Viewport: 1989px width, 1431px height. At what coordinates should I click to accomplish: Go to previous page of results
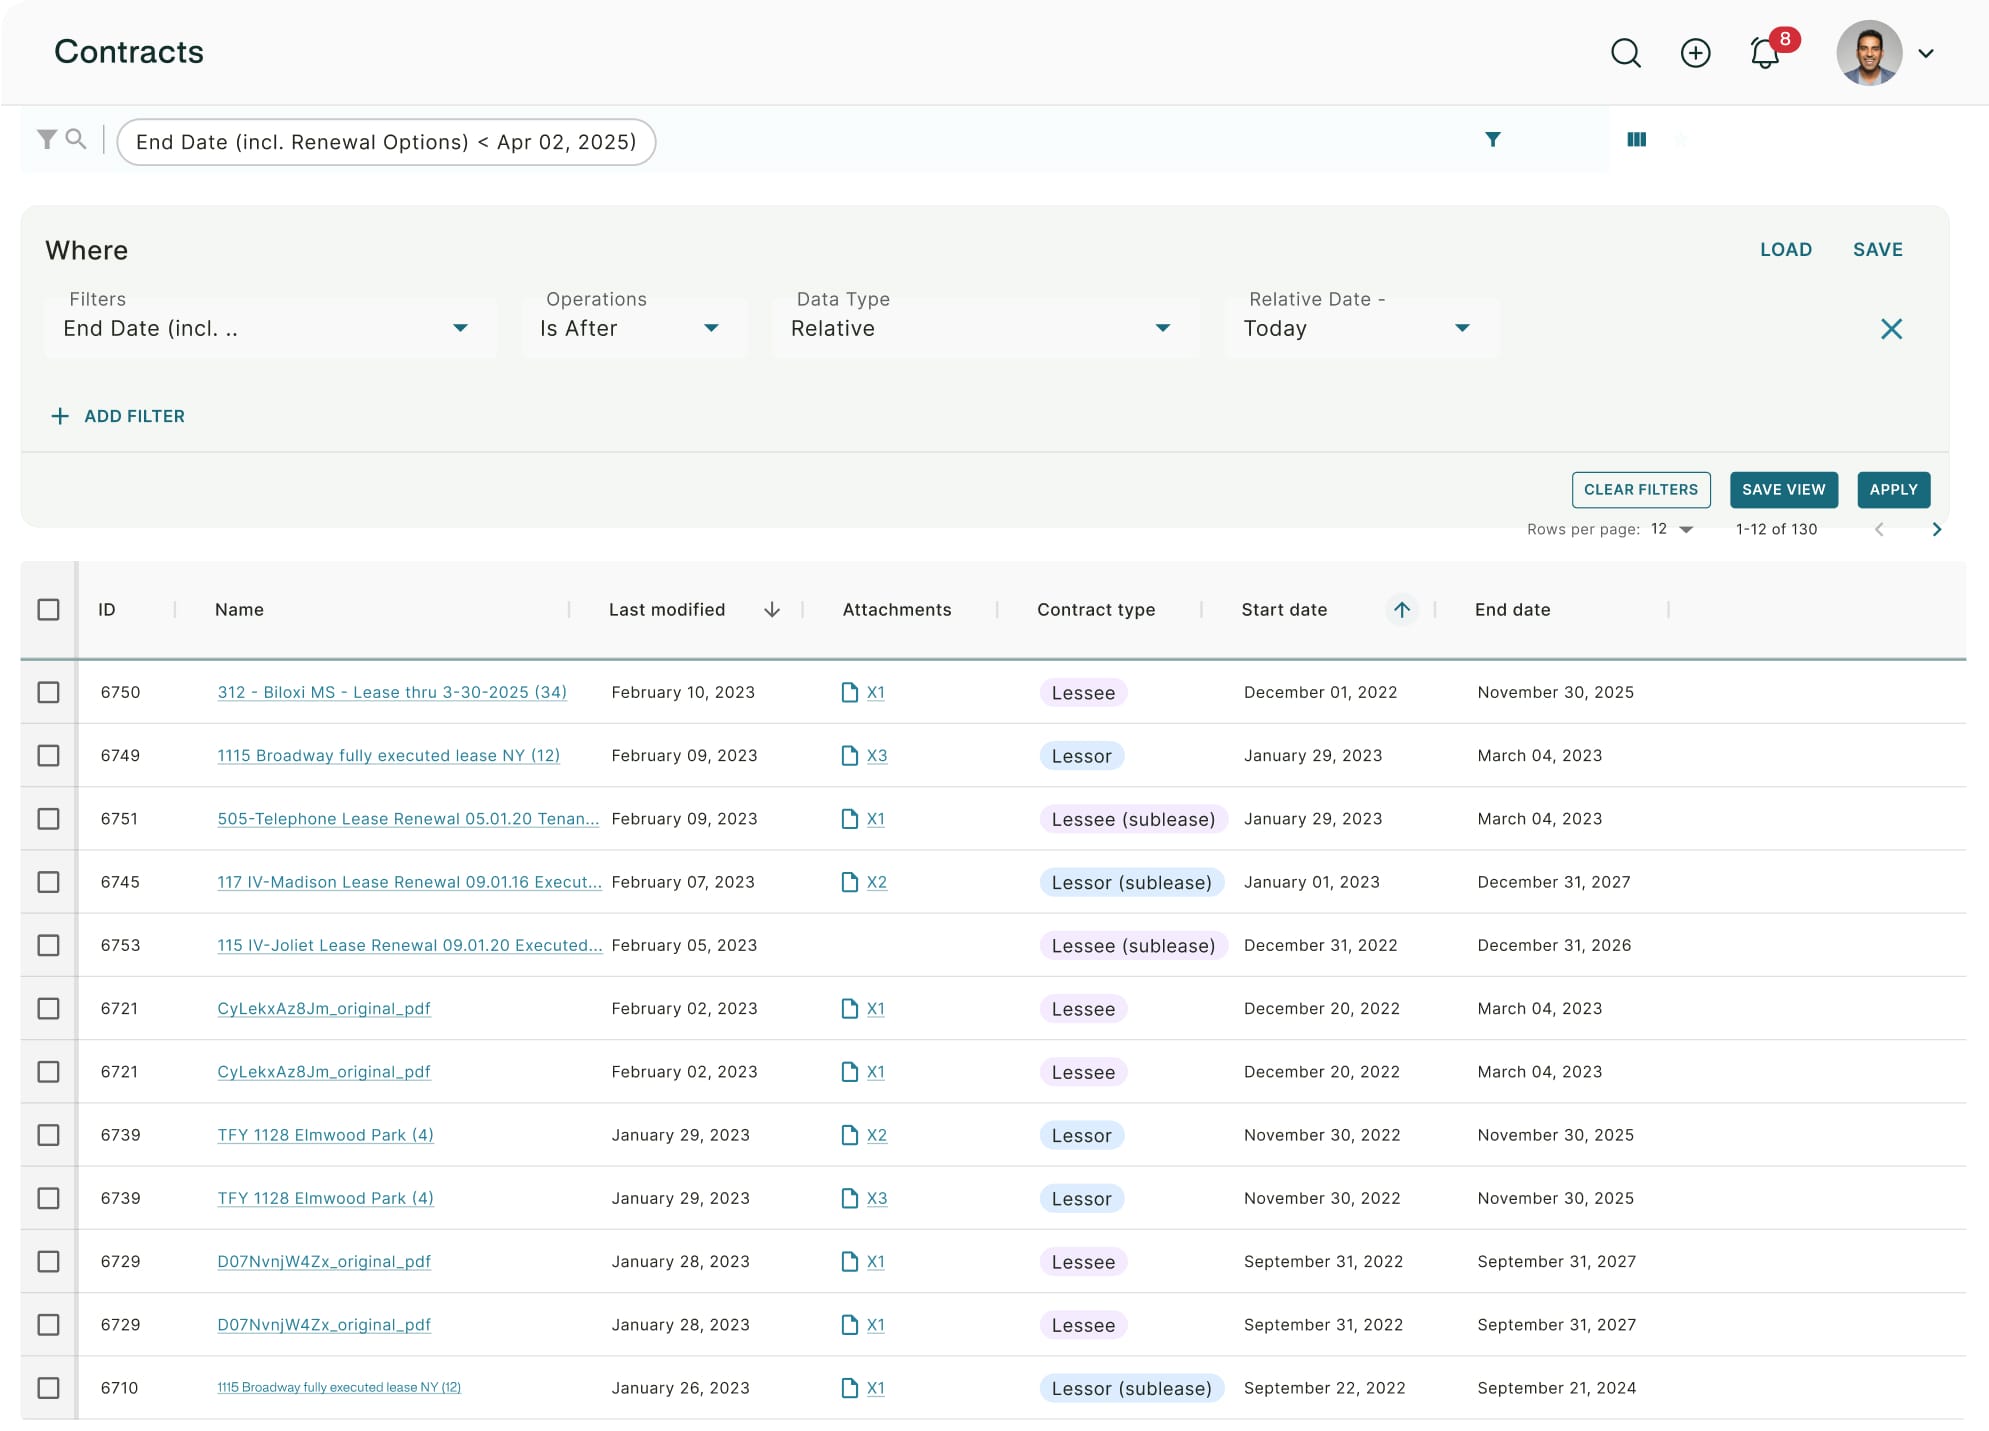point(1880,530)
